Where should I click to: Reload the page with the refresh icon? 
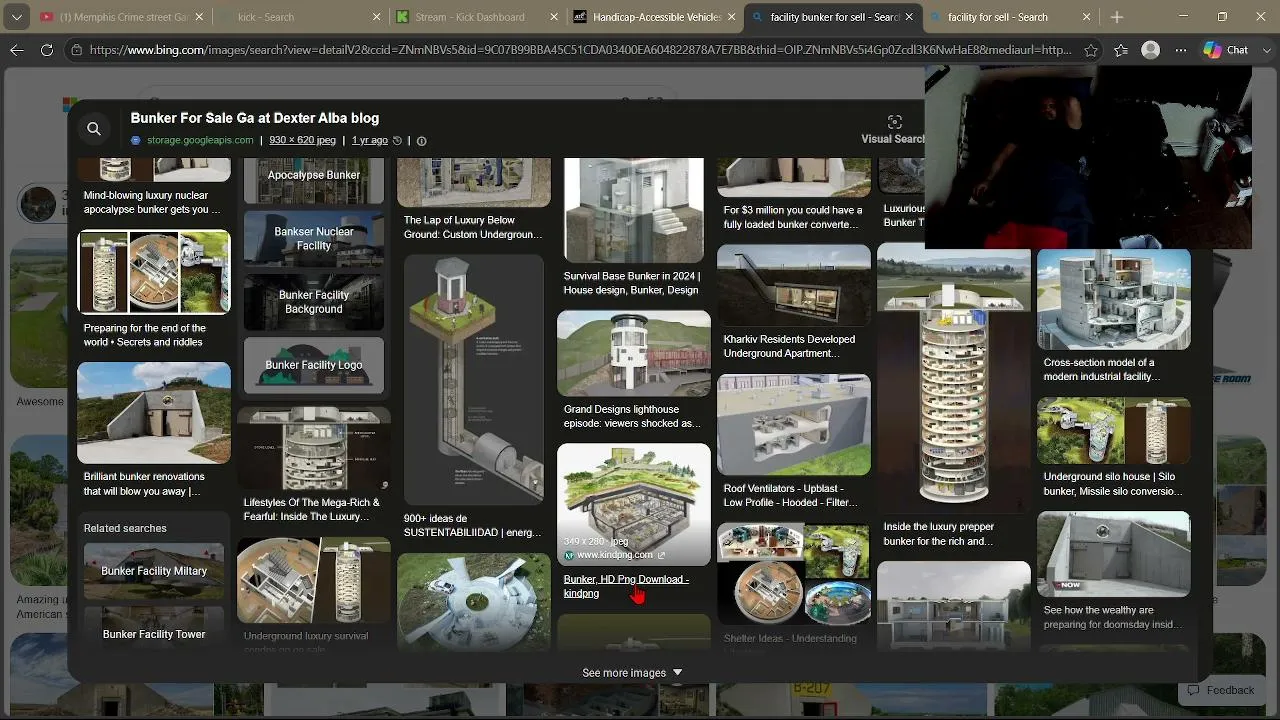pyautogui.click(x=47, y=50)
